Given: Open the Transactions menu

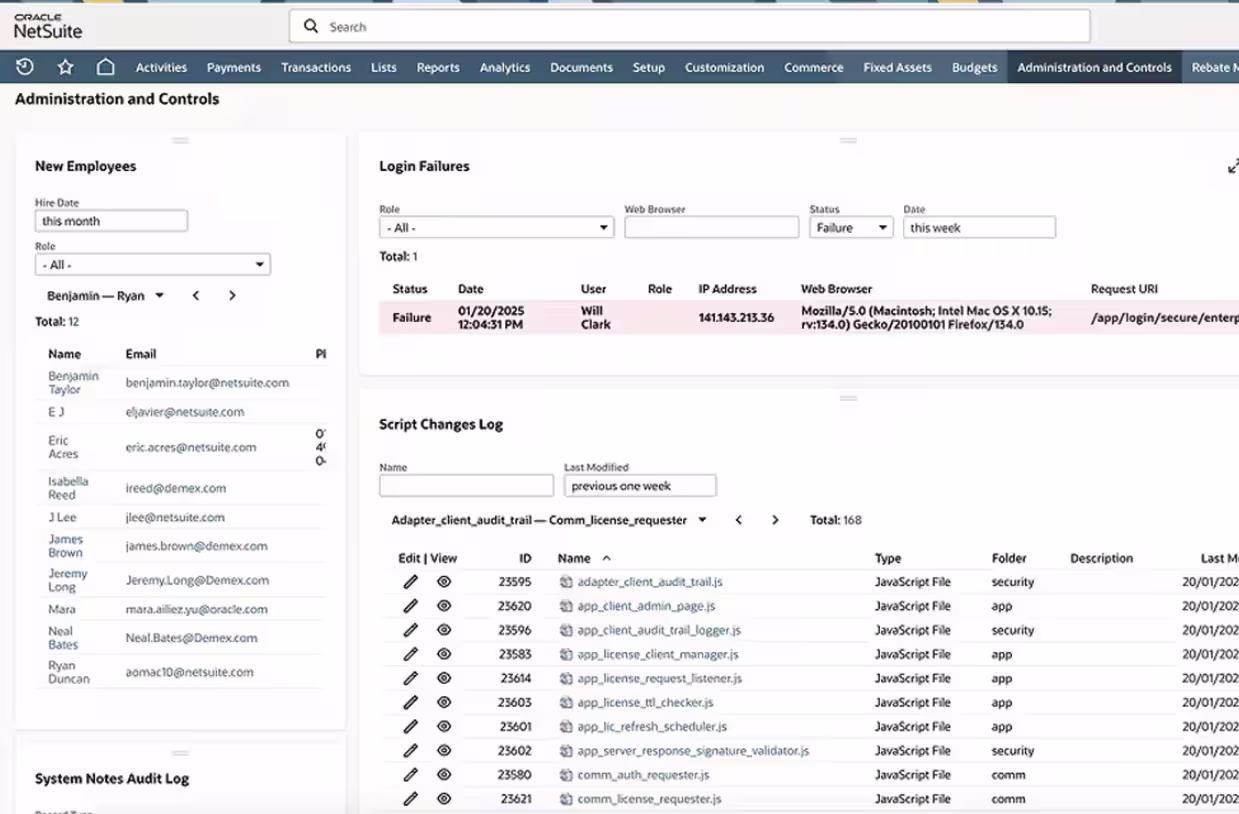Looking at the screenshot, I should coord(316,67).
